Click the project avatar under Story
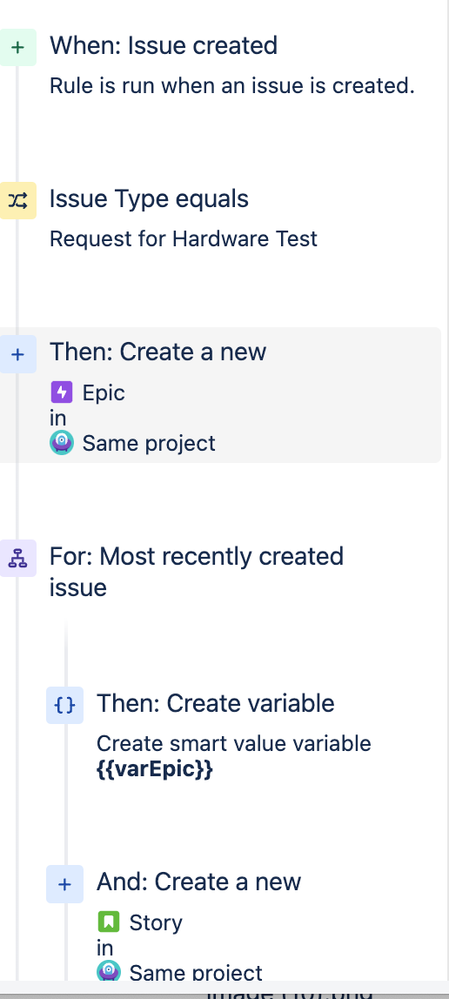This screenshot has height=999, width=449. point(108,972)
